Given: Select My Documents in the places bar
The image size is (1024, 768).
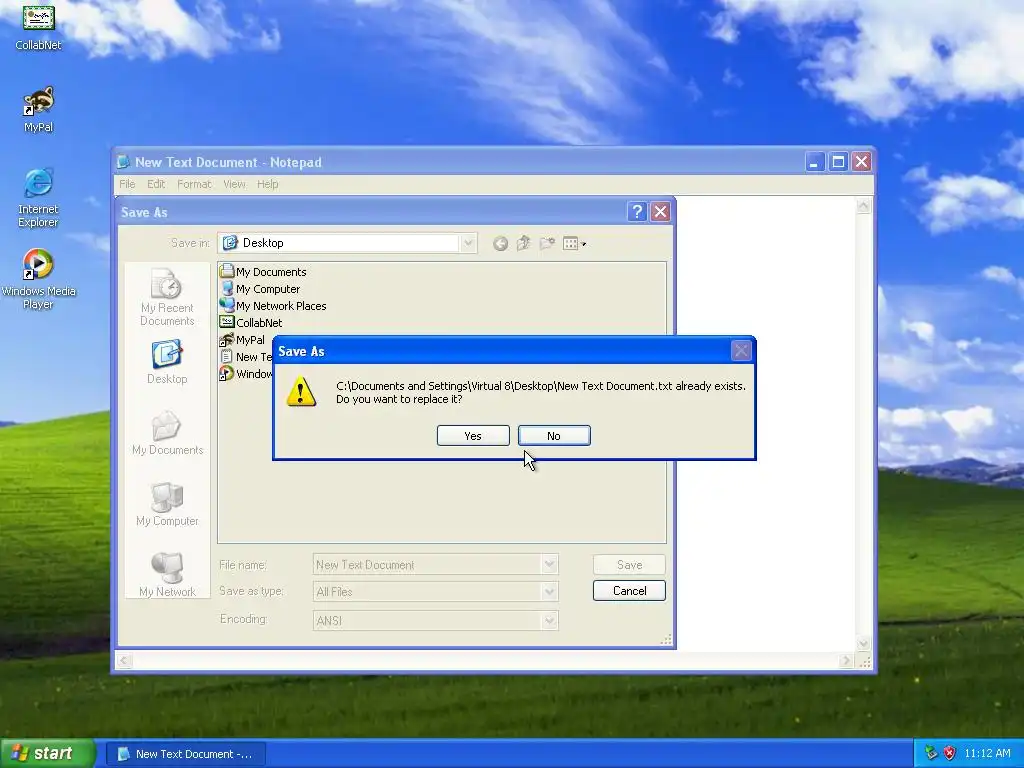Looking at the screenshot, I should (x=167, y=433).
